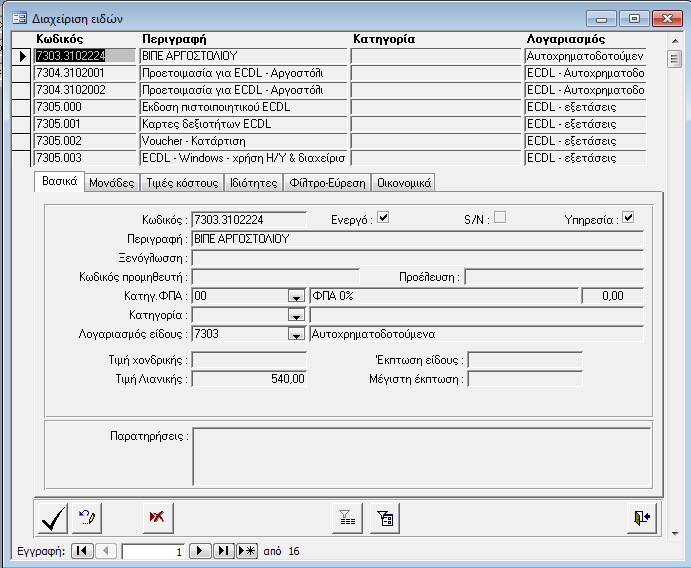Click the Παρατηρήσεις text area
Image resolution: width=691 pixels, height=568 pixels.
420,455
